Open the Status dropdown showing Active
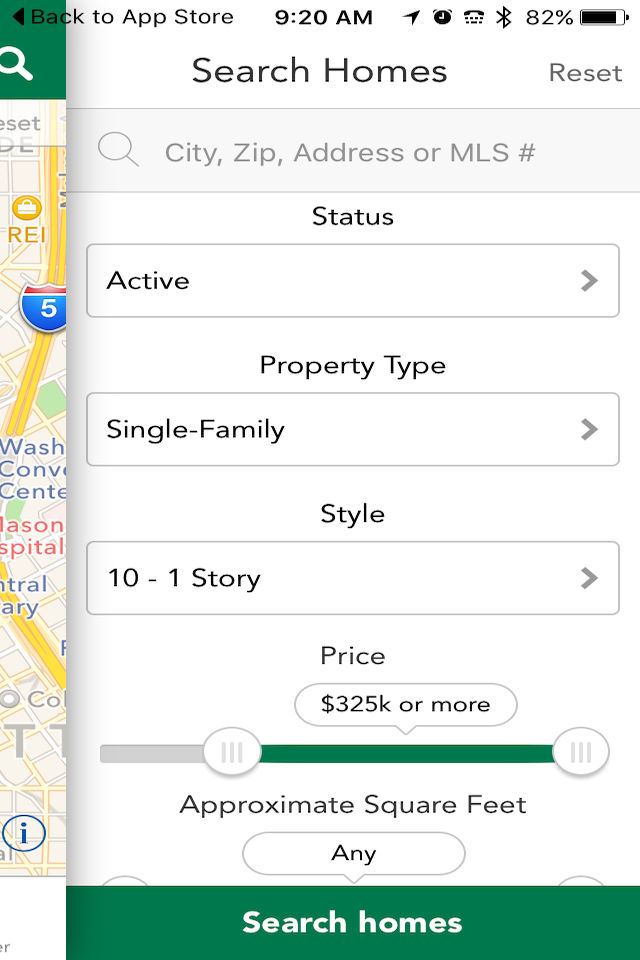 point(353,280)
